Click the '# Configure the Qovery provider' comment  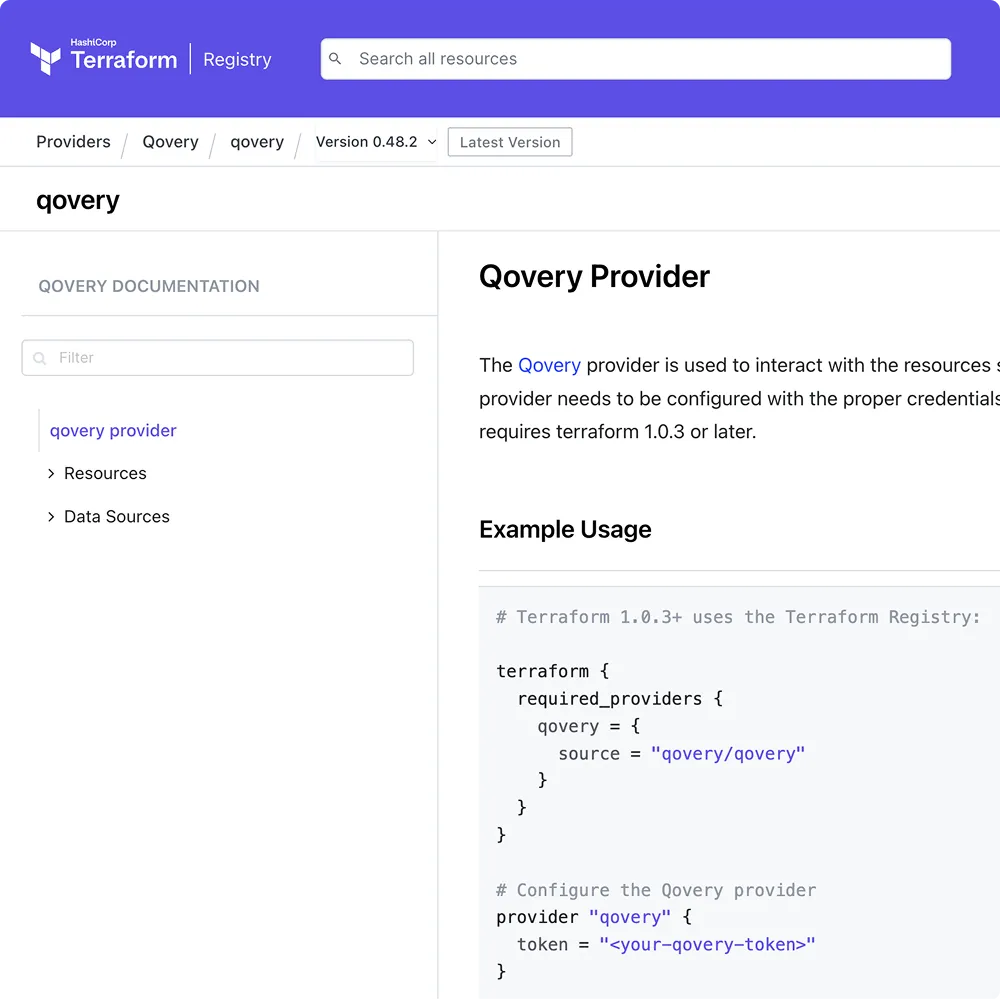pyautogui.click(x=656, y=890)
